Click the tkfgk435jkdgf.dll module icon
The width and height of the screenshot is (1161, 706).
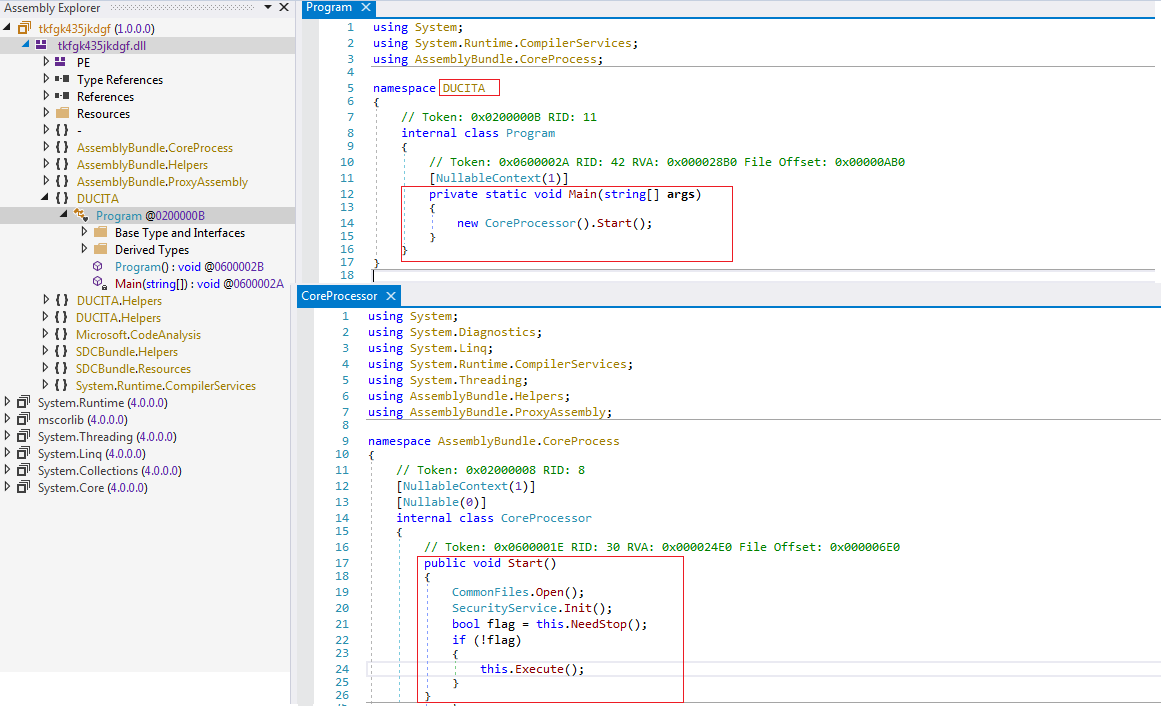point(41,45)
